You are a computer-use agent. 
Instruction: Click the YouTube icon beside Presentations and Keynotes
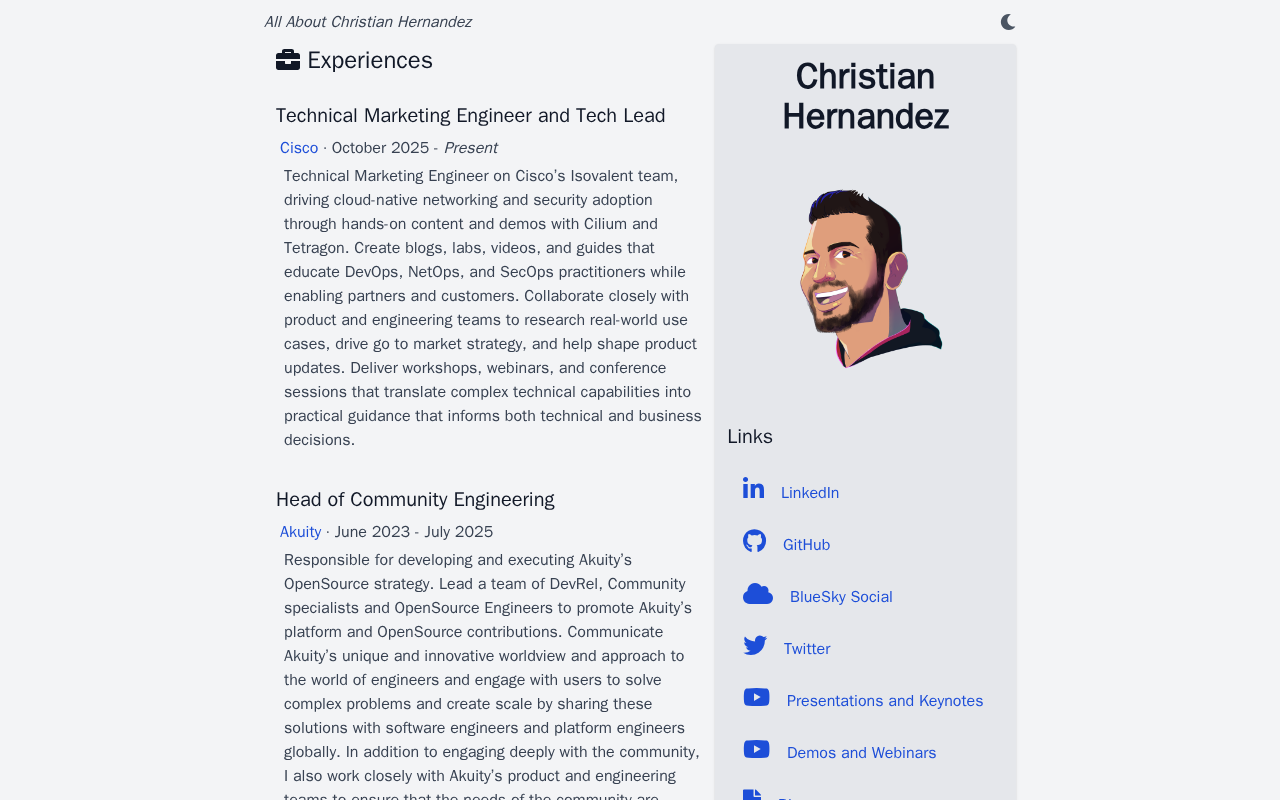pyautogui.click(x=757, y=698)
